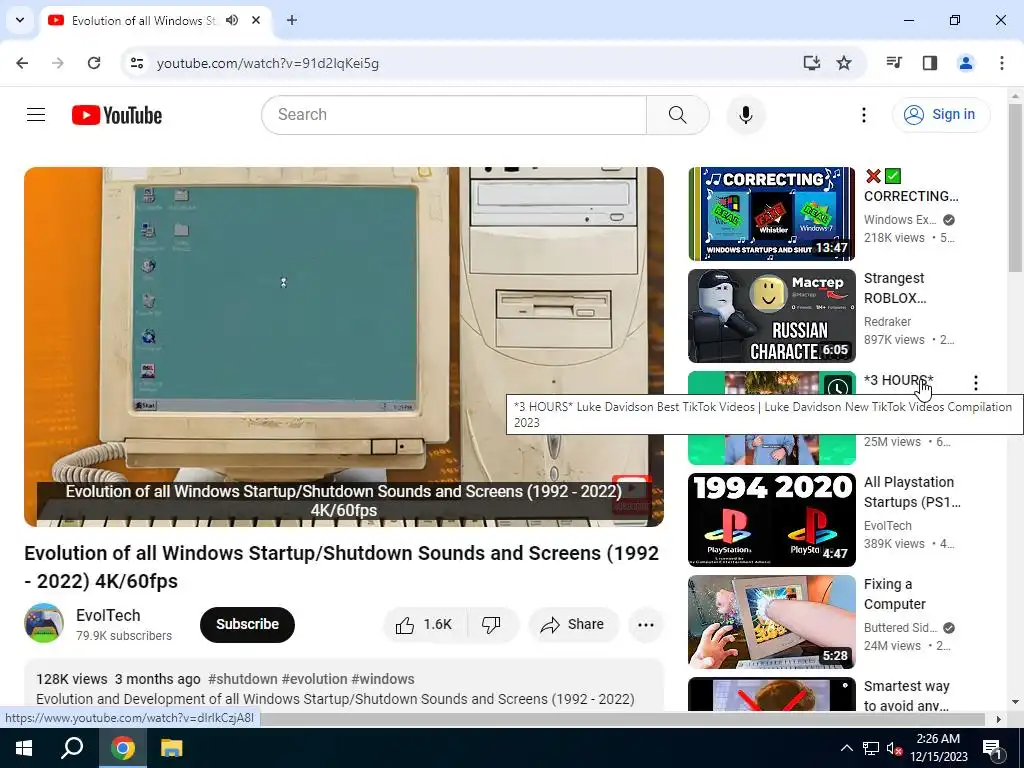Play or pause the main video
1024x768 pixels.
click(344, 346)
